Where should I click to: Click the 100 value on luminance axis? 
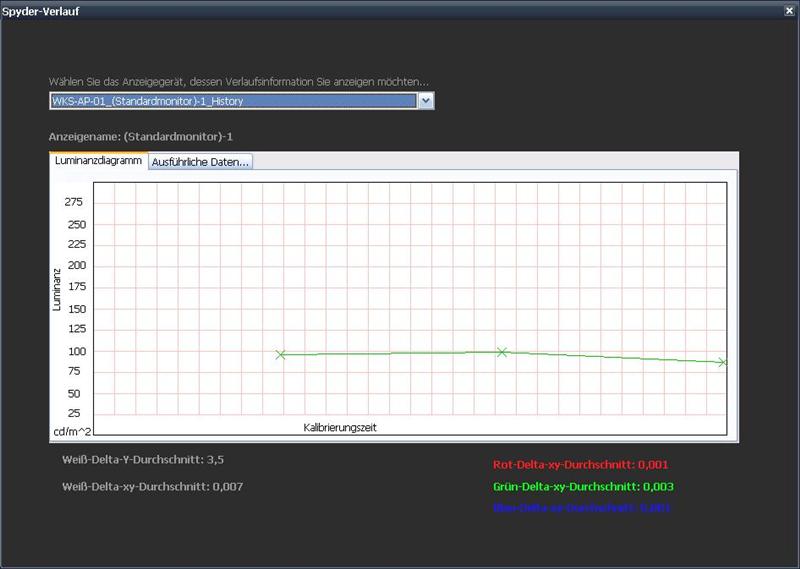77,351
